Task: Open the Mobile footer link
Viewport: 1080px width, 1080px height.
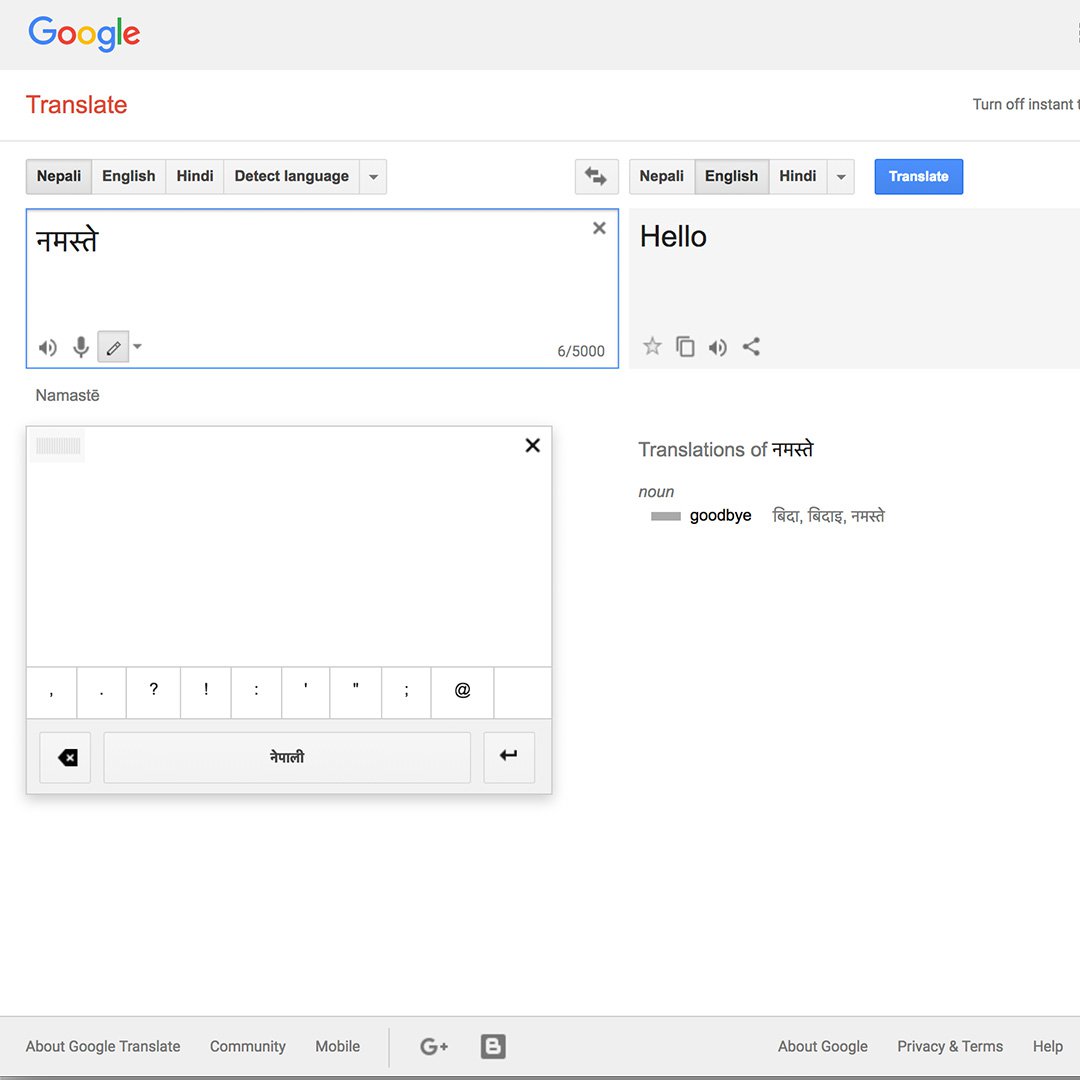Action: tap(338, 1046)
